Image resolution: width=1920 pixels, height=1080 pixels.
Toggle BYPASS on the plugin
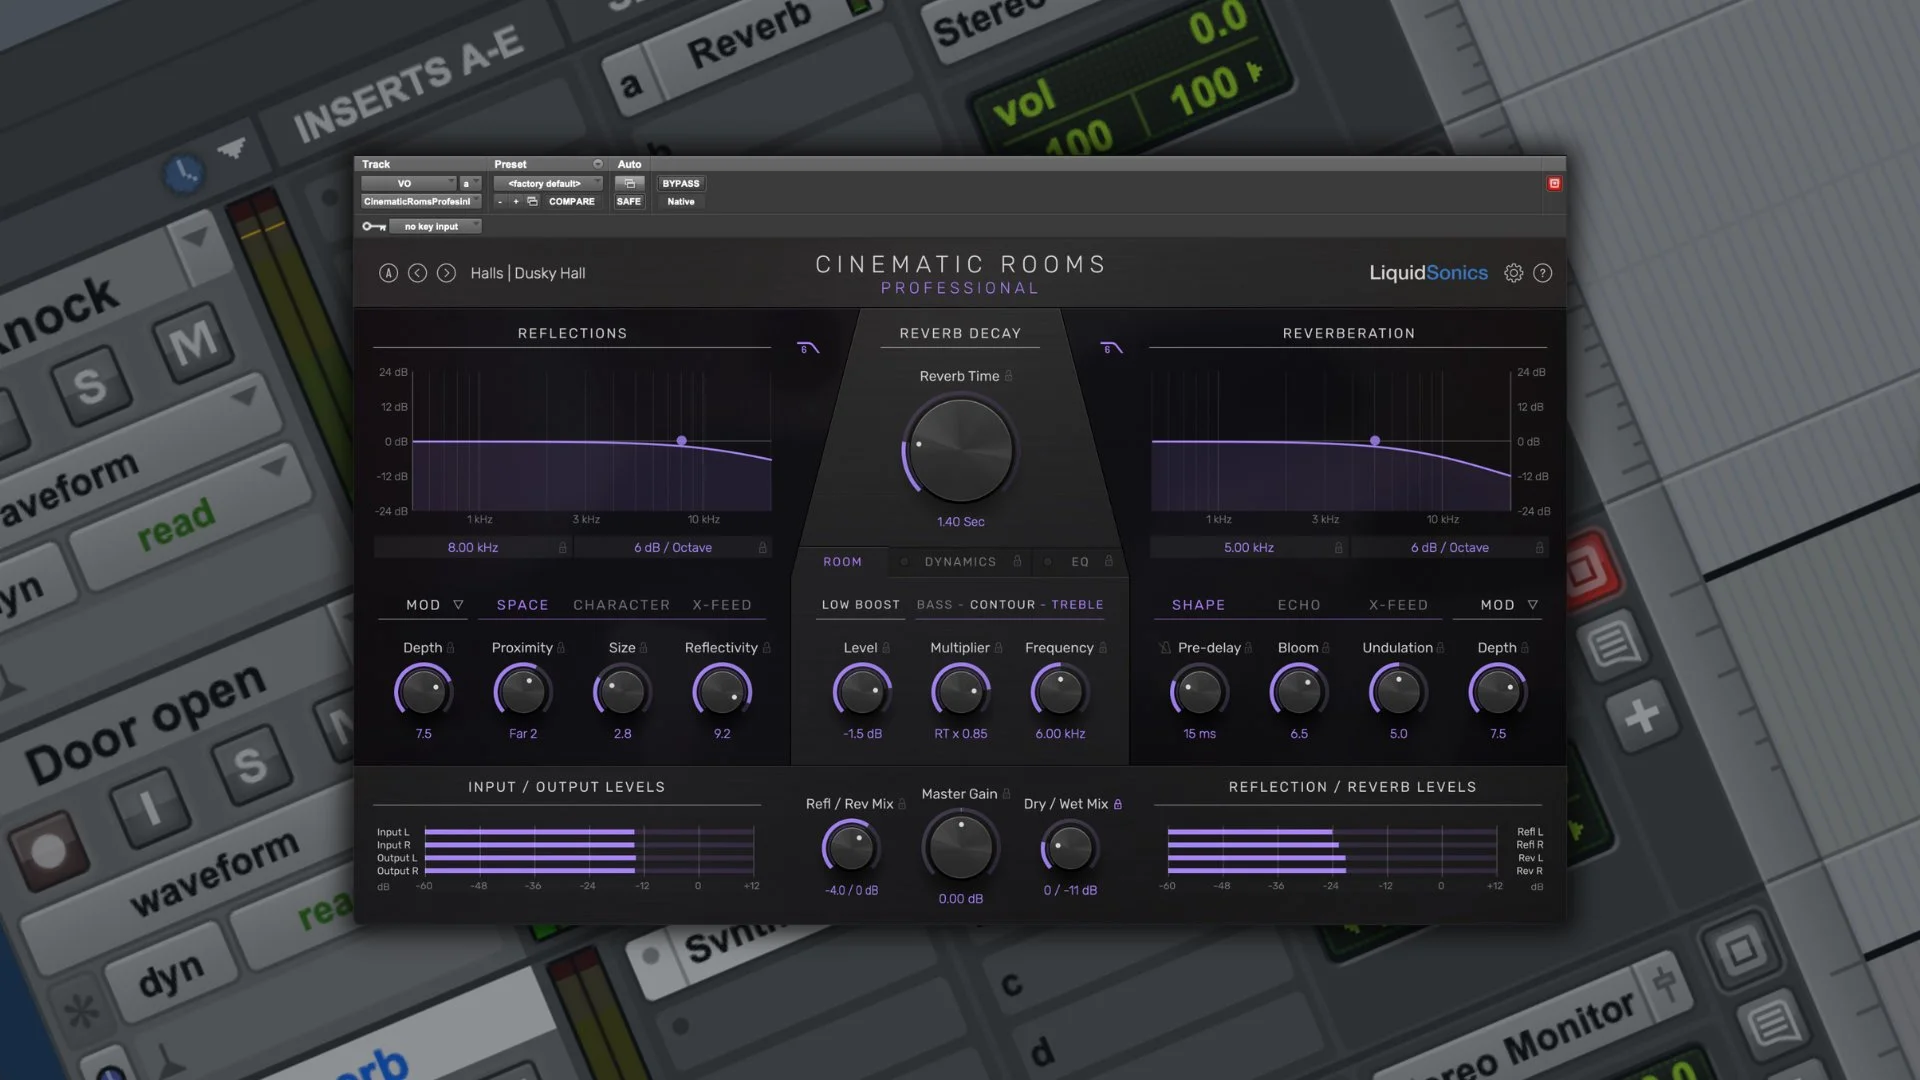point(681,183)
